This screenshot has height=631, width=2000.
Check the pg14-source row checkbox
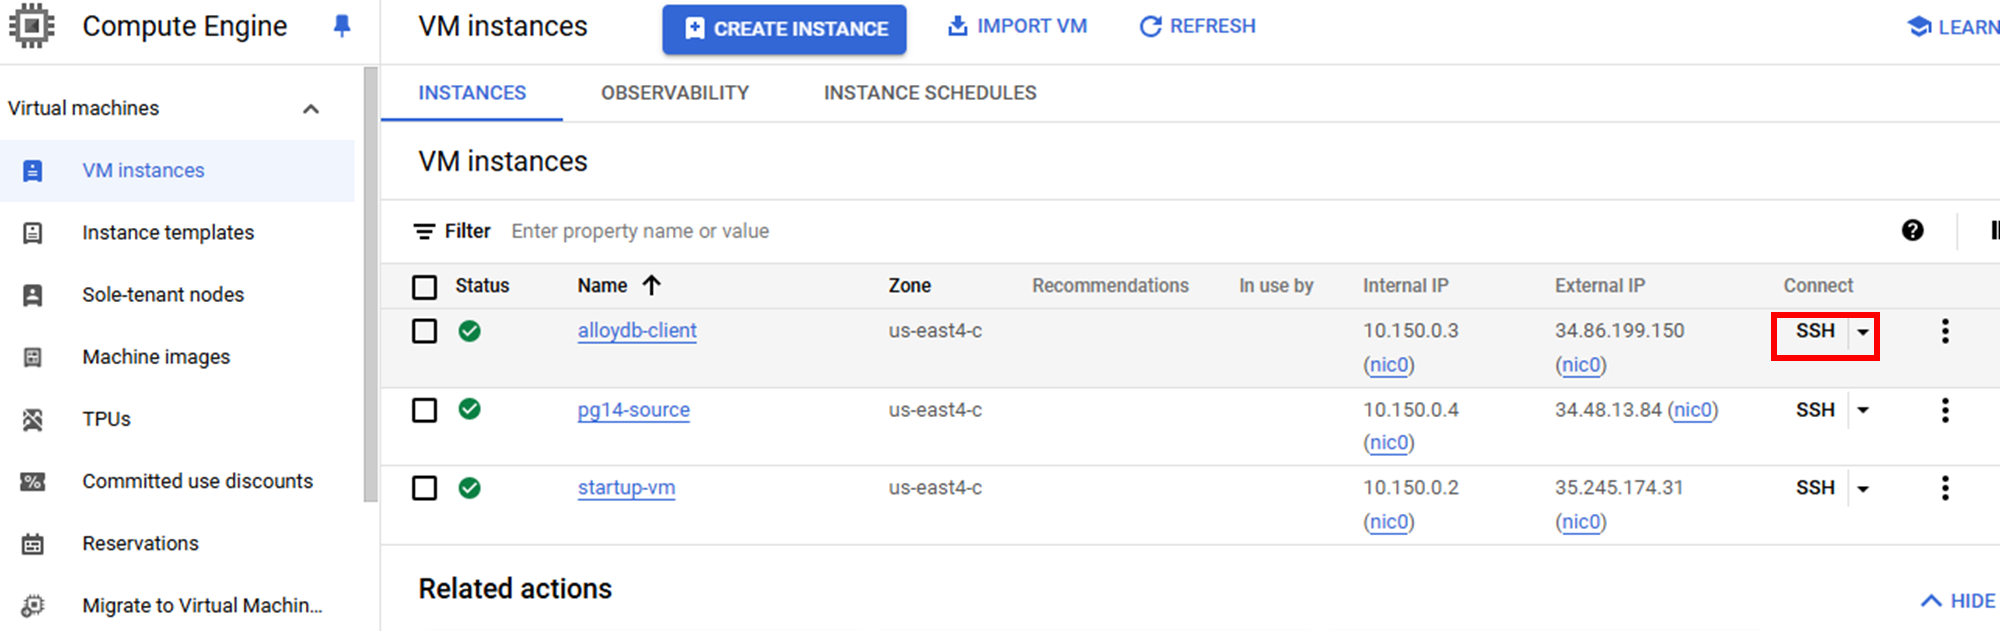point(425,410)
